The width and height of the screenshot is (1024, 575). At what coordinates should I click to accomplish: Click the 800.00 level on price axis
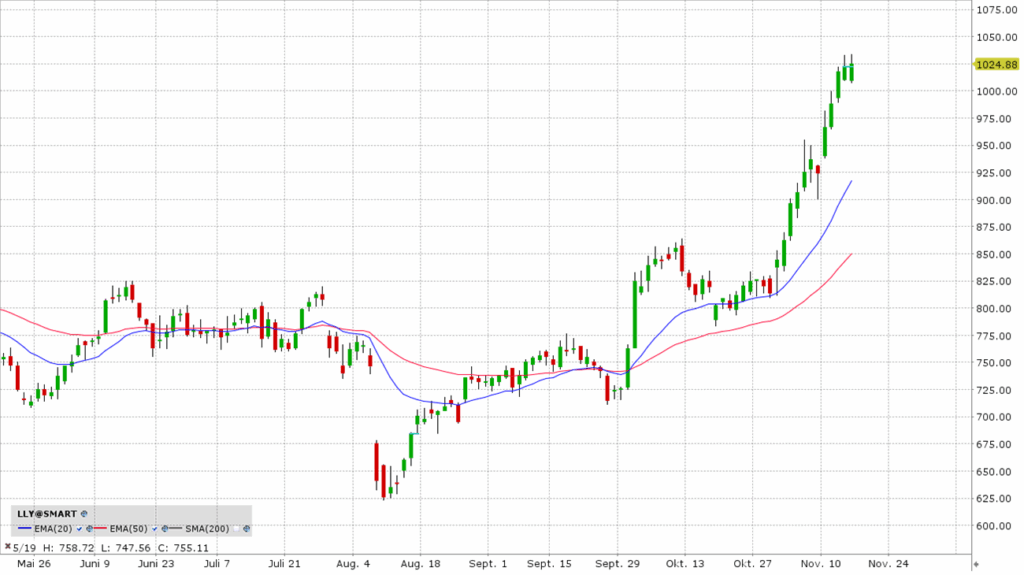coord(996,308)
